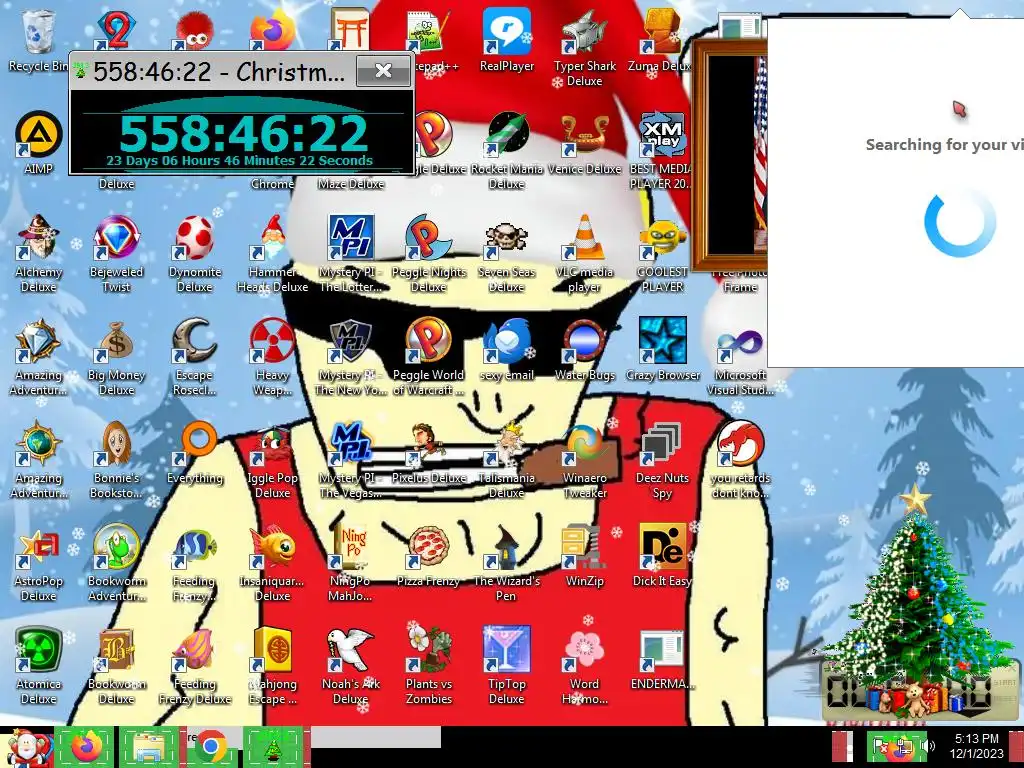Launch Venice Deluxe game icon
This screenshot has width=1024, height=768.
coord(584,135)
